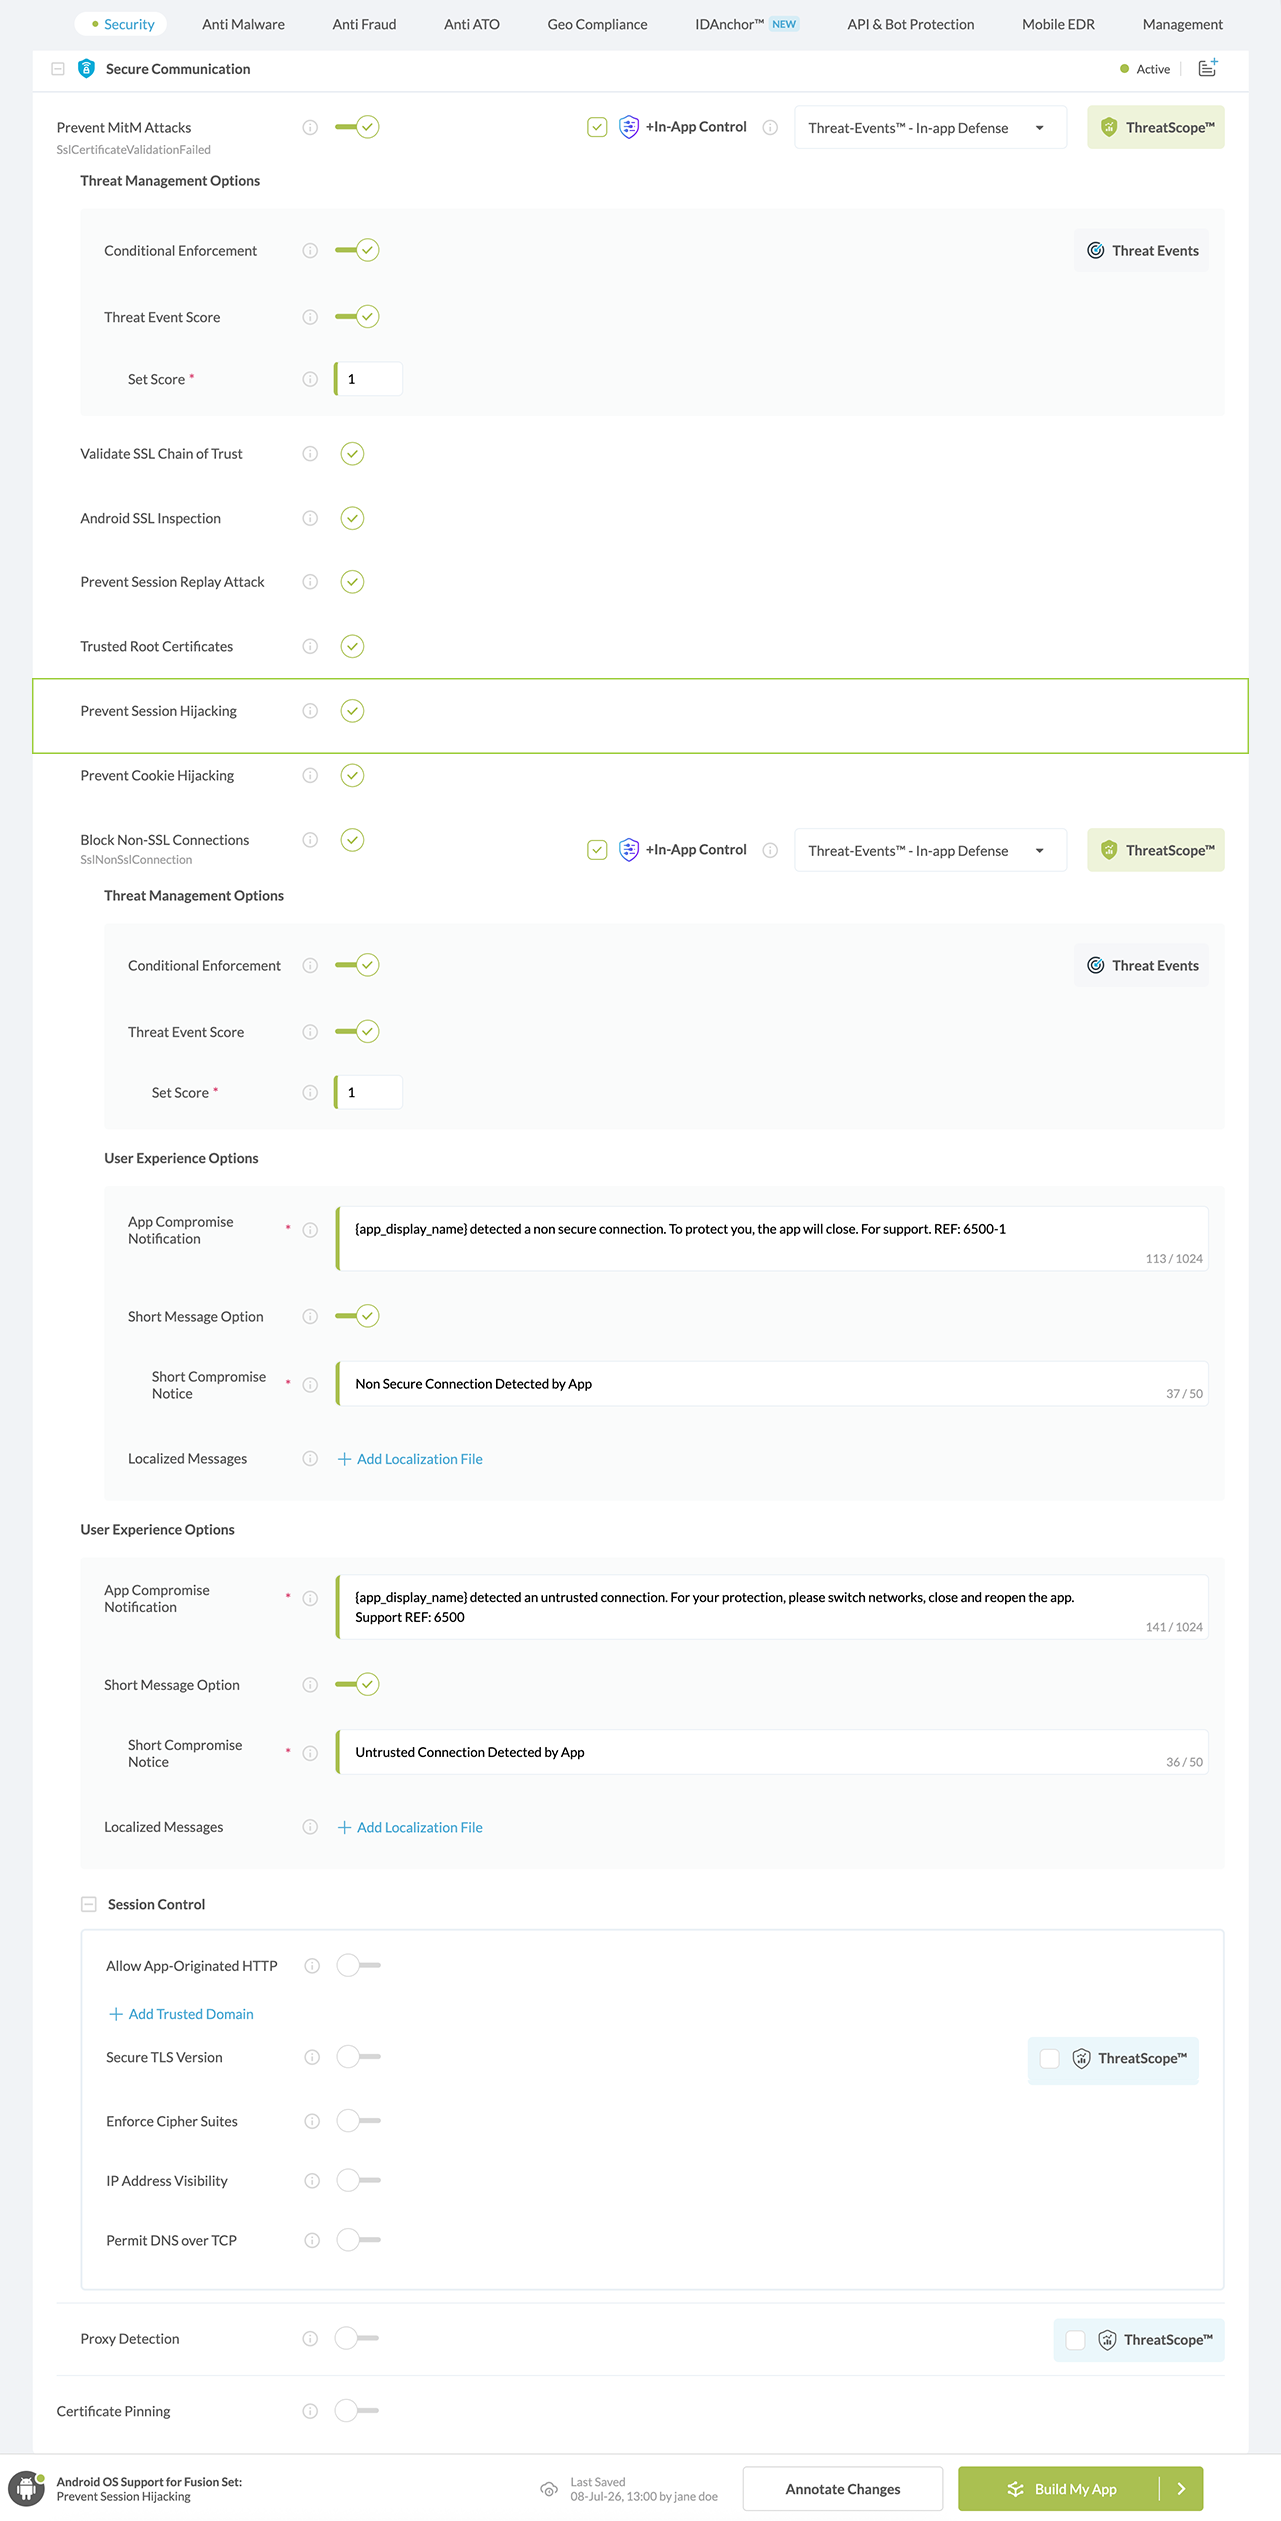The image size is (1281, 2521).
Task: Click the last-saved cloud icon in footer
Action: [x=549, y=2489]
